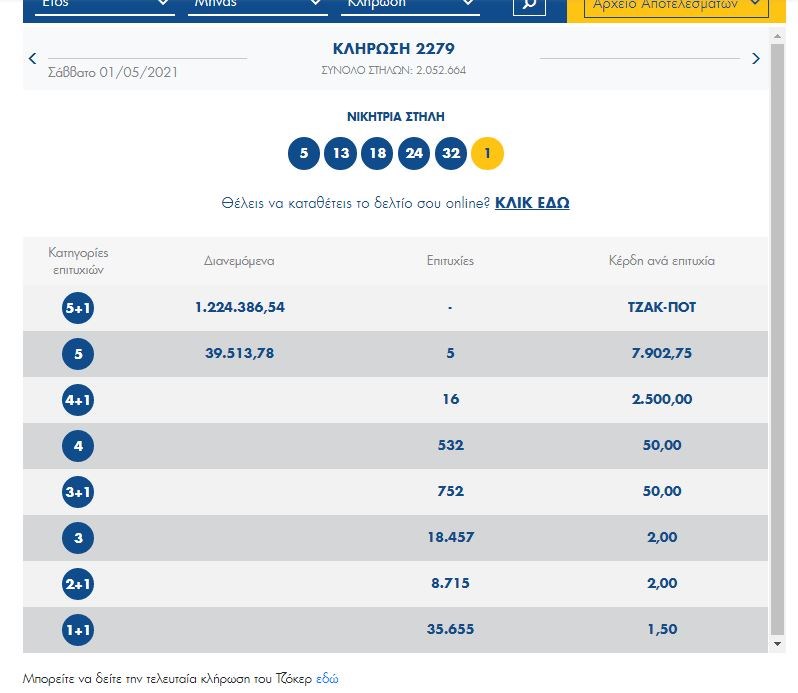Click the Διανεμόμενα column header
Screen dimensions: 798x693
point(239,261)
